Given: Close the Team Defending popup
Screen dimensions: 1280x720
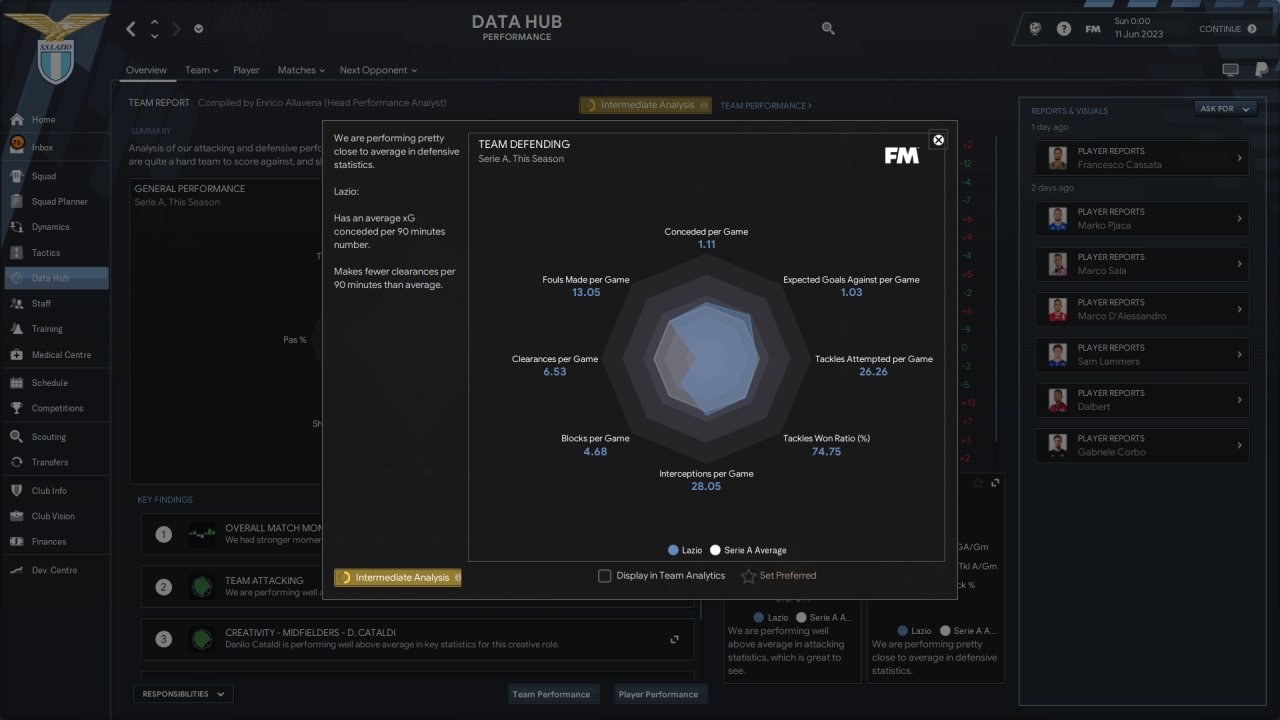Looking at the screenshot, I should (938, 140).
